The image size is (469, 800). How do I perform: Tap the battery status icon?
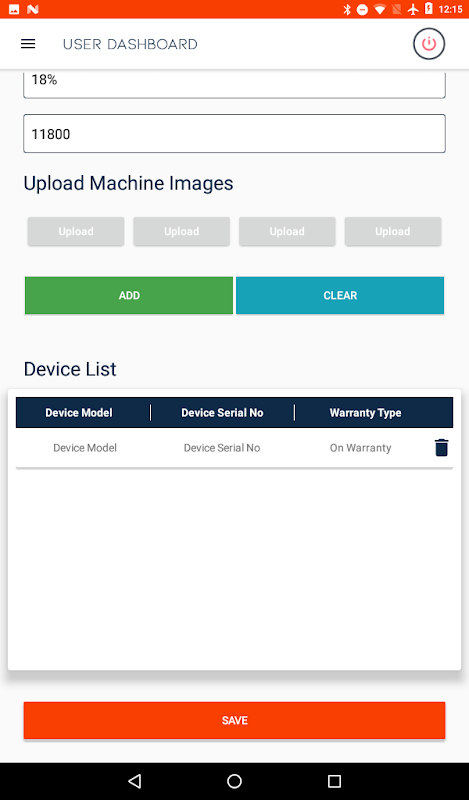point(429,9)
